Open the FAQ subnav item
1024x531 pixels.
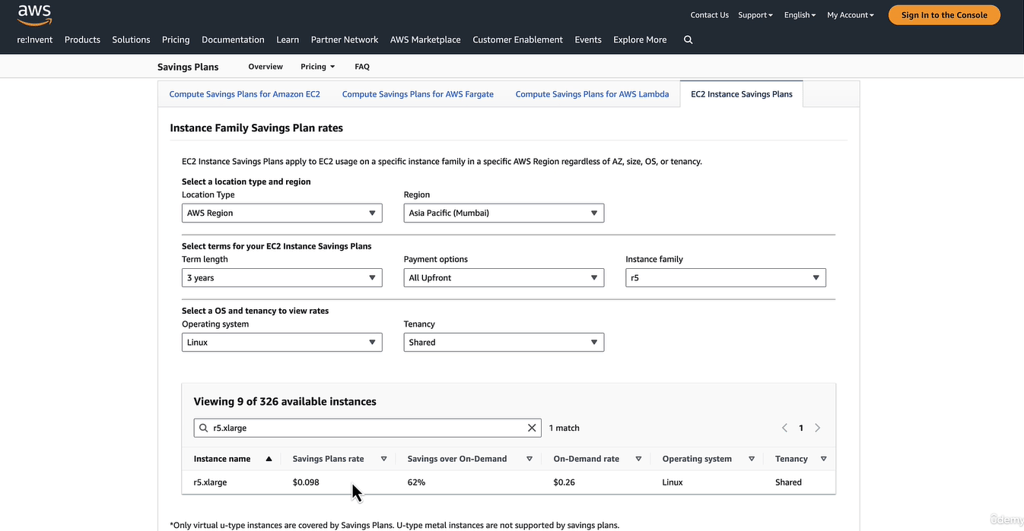(362, 67)
